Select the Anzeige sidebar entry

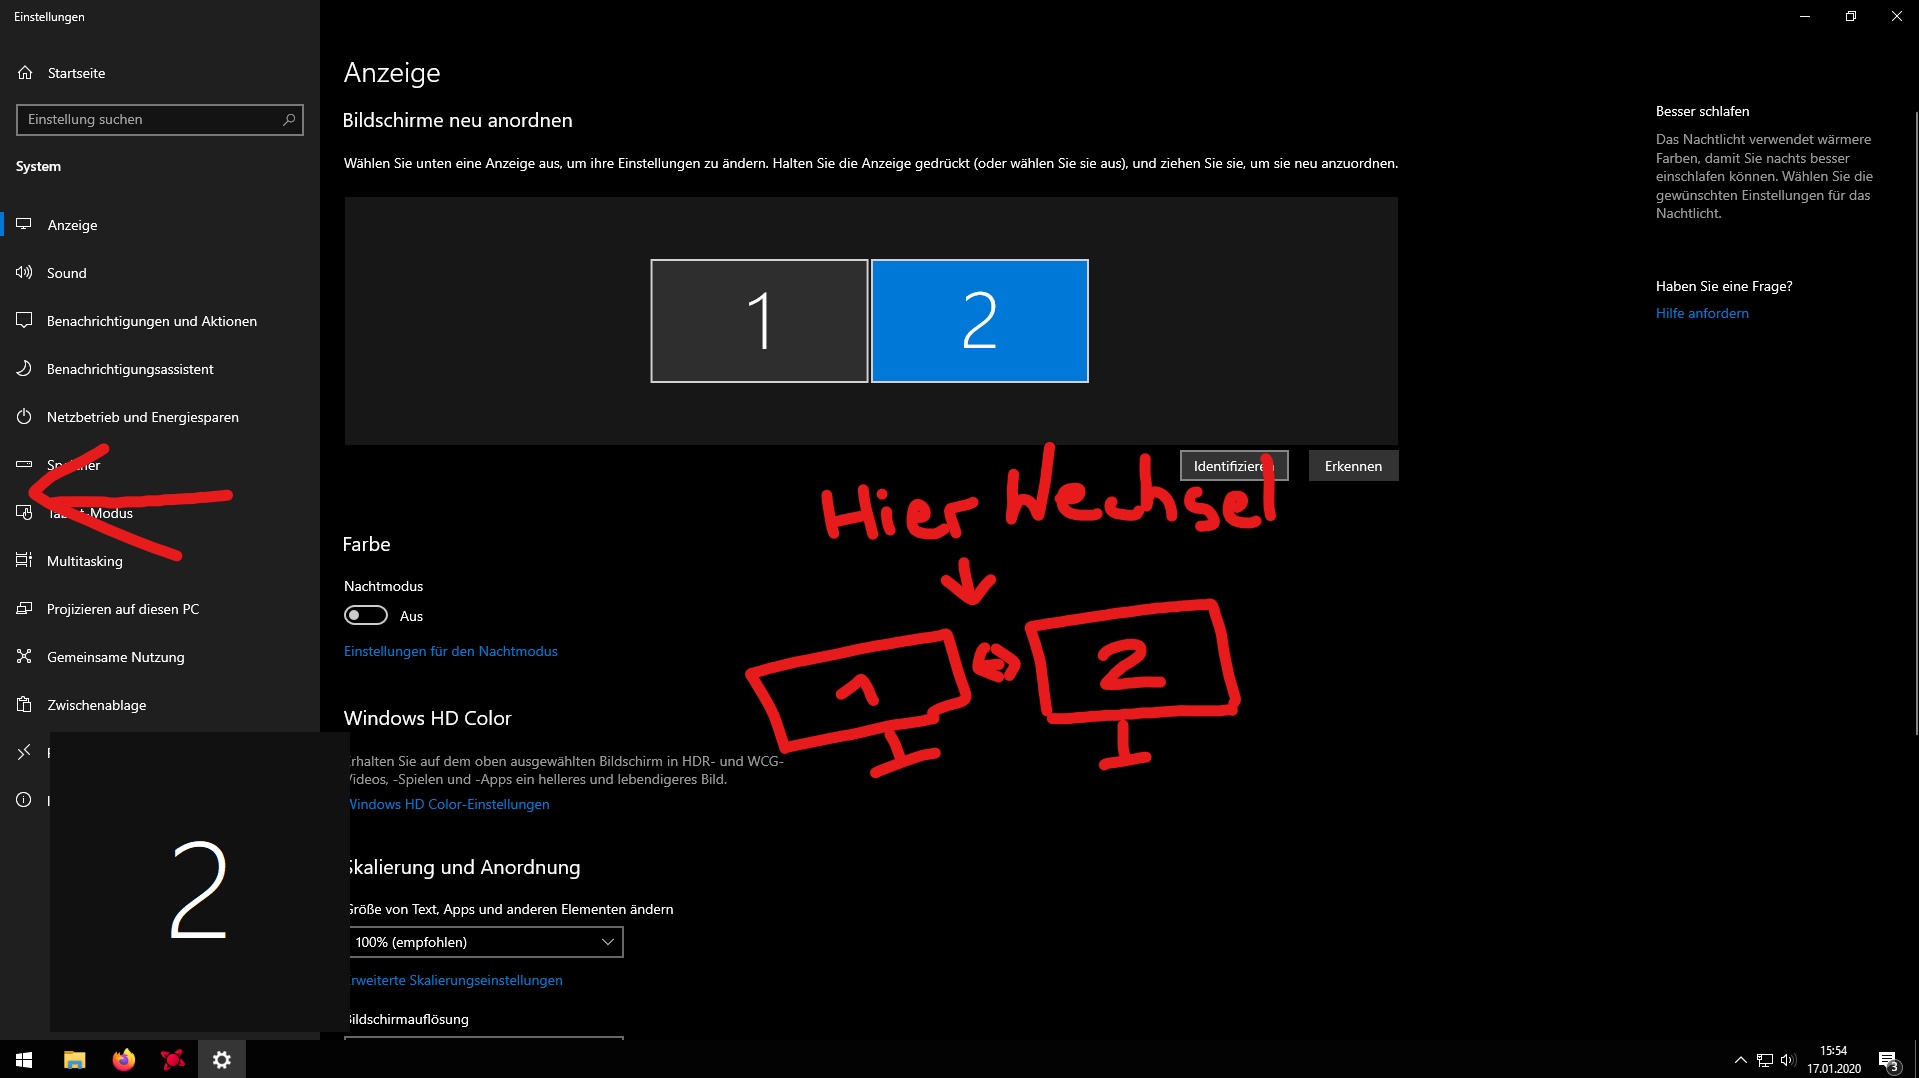(160, 225)
